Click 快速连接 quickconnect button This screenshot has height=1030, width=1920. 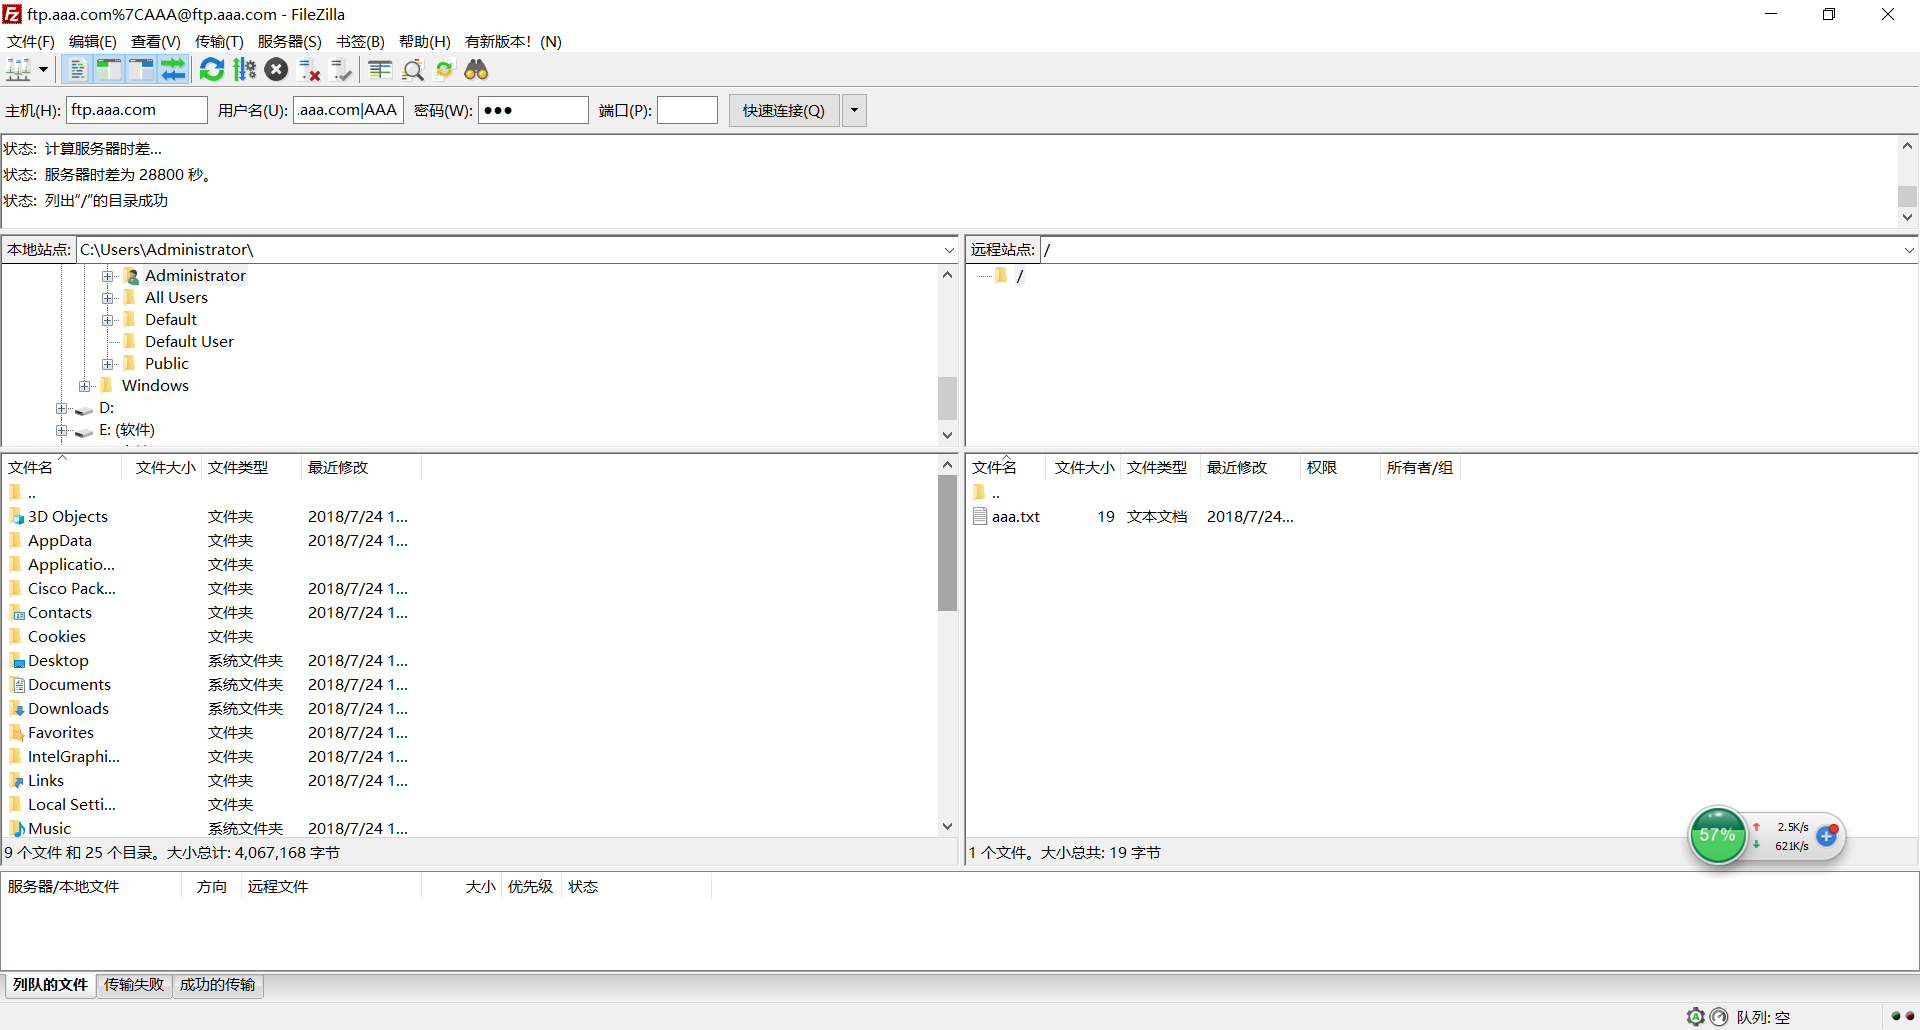pyautogui.click(x=784, y=110)
